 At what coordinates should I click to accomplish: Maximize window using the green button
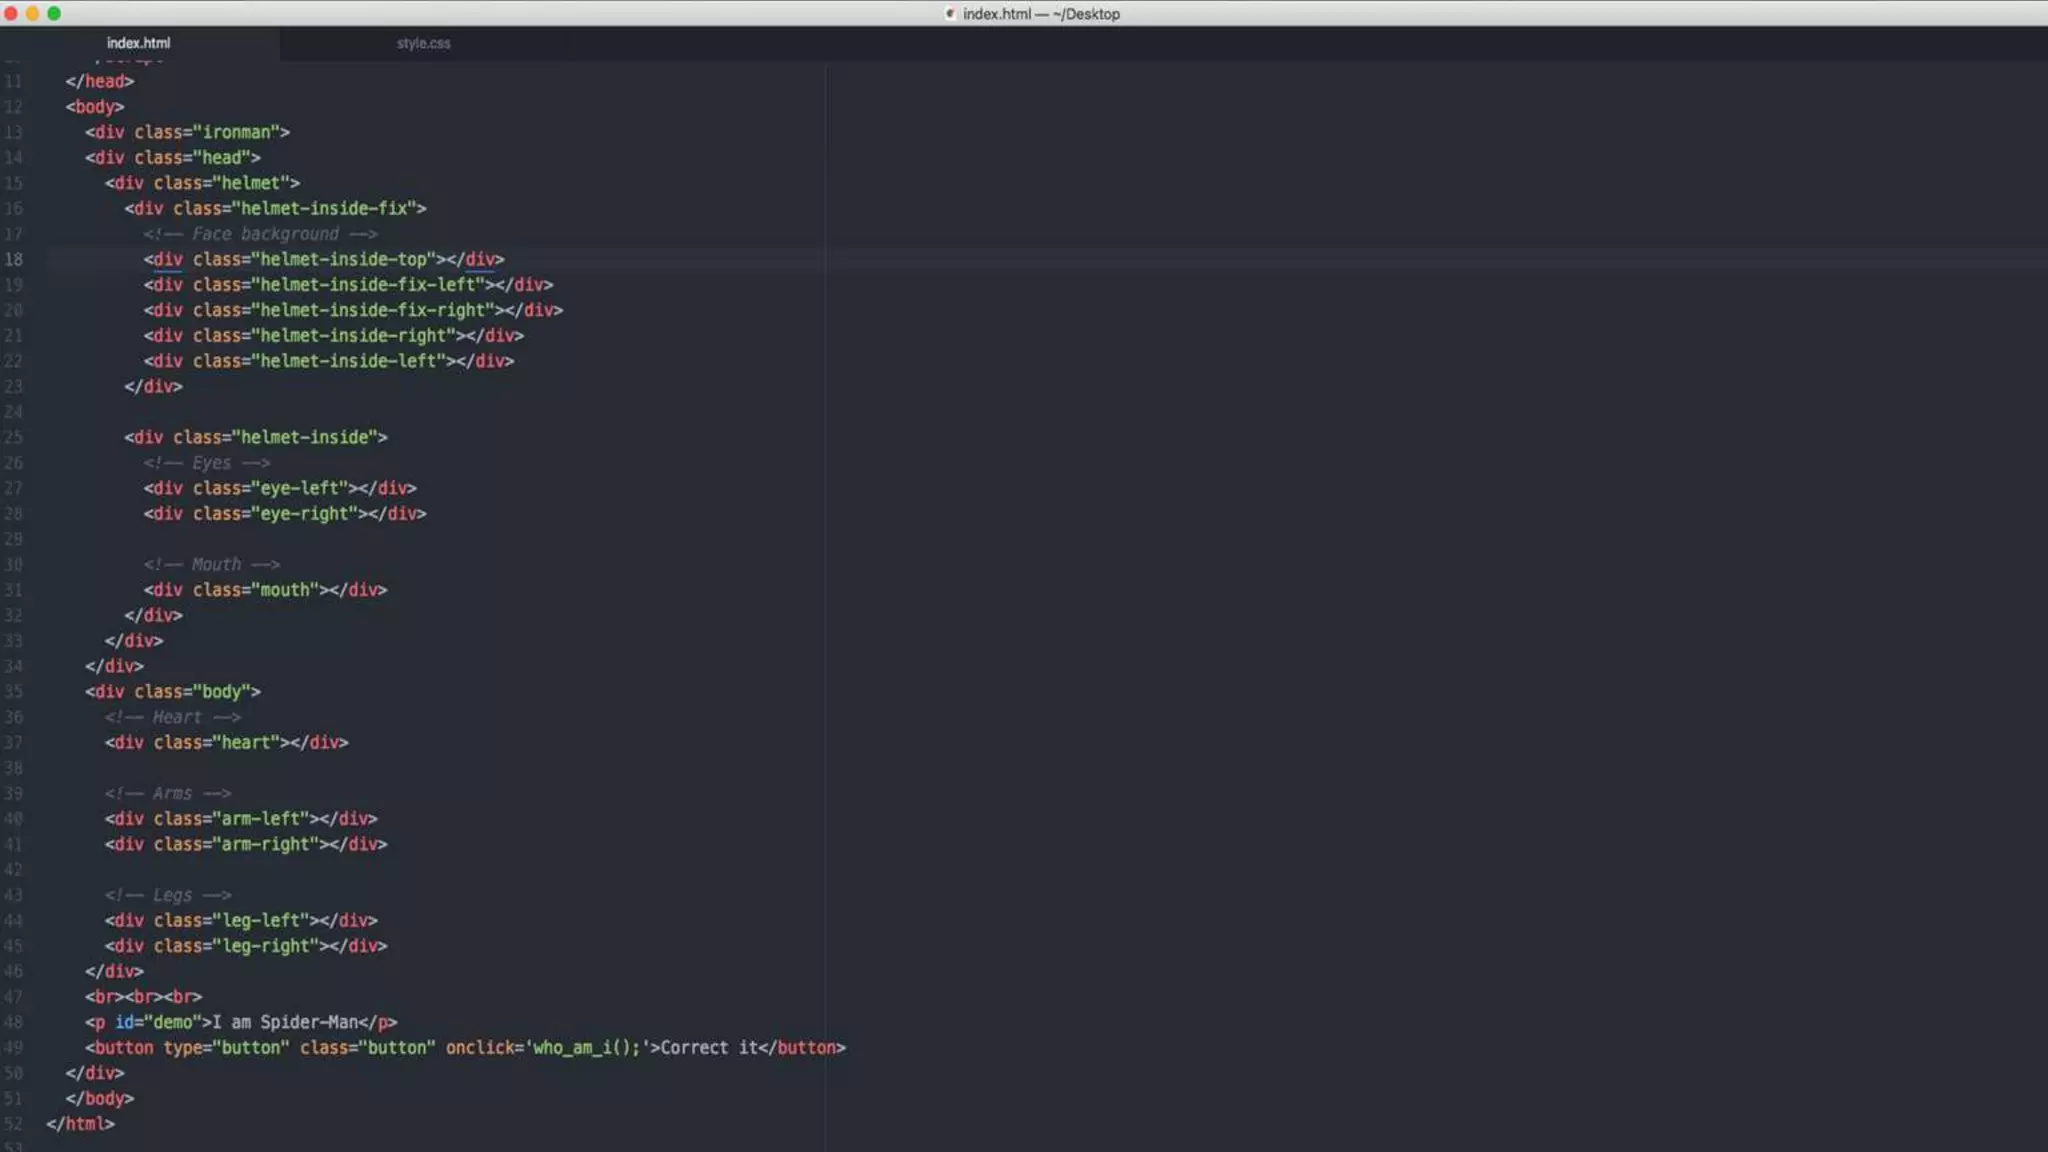pyautogui.click(x=54, y=13)
